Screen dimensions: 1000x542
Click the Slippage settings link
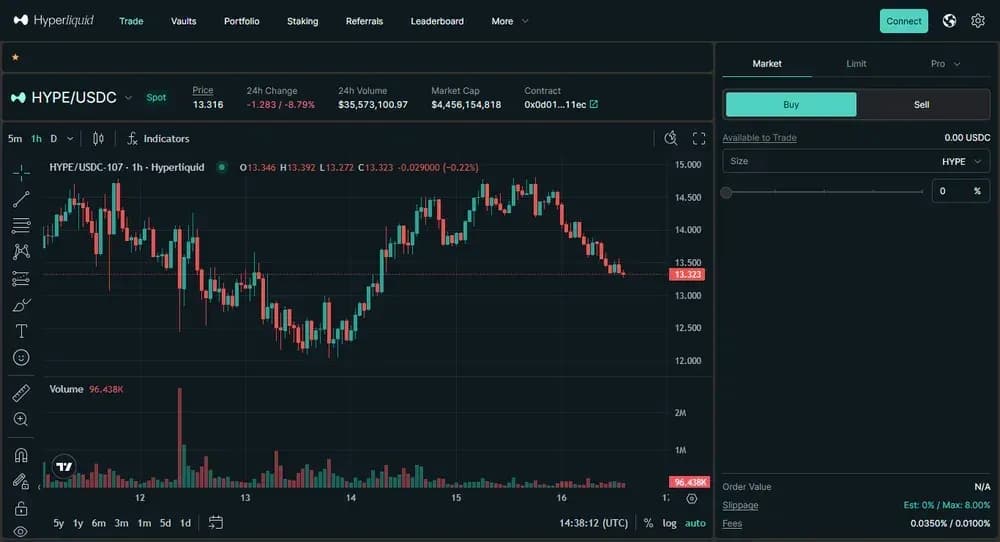pyautogui.click(x=740, y=505)
